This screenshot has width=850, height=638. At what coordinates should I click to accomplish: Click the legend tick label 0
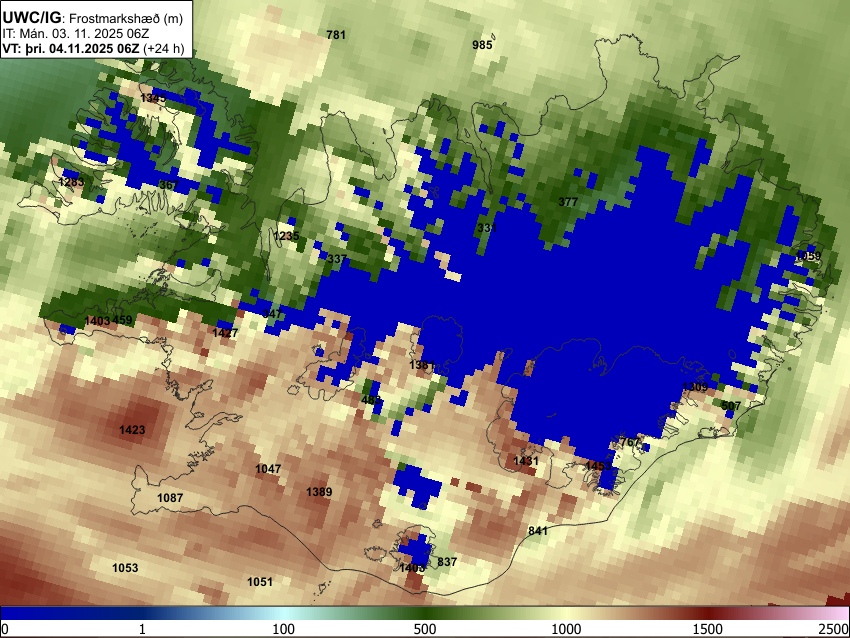(x=5, y=629)
